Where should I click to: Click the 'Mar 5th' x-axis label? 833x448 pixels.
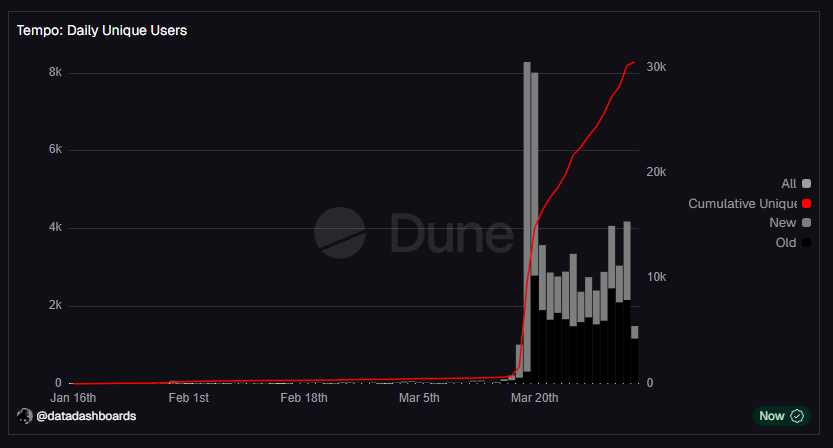[x=419, y=398]
